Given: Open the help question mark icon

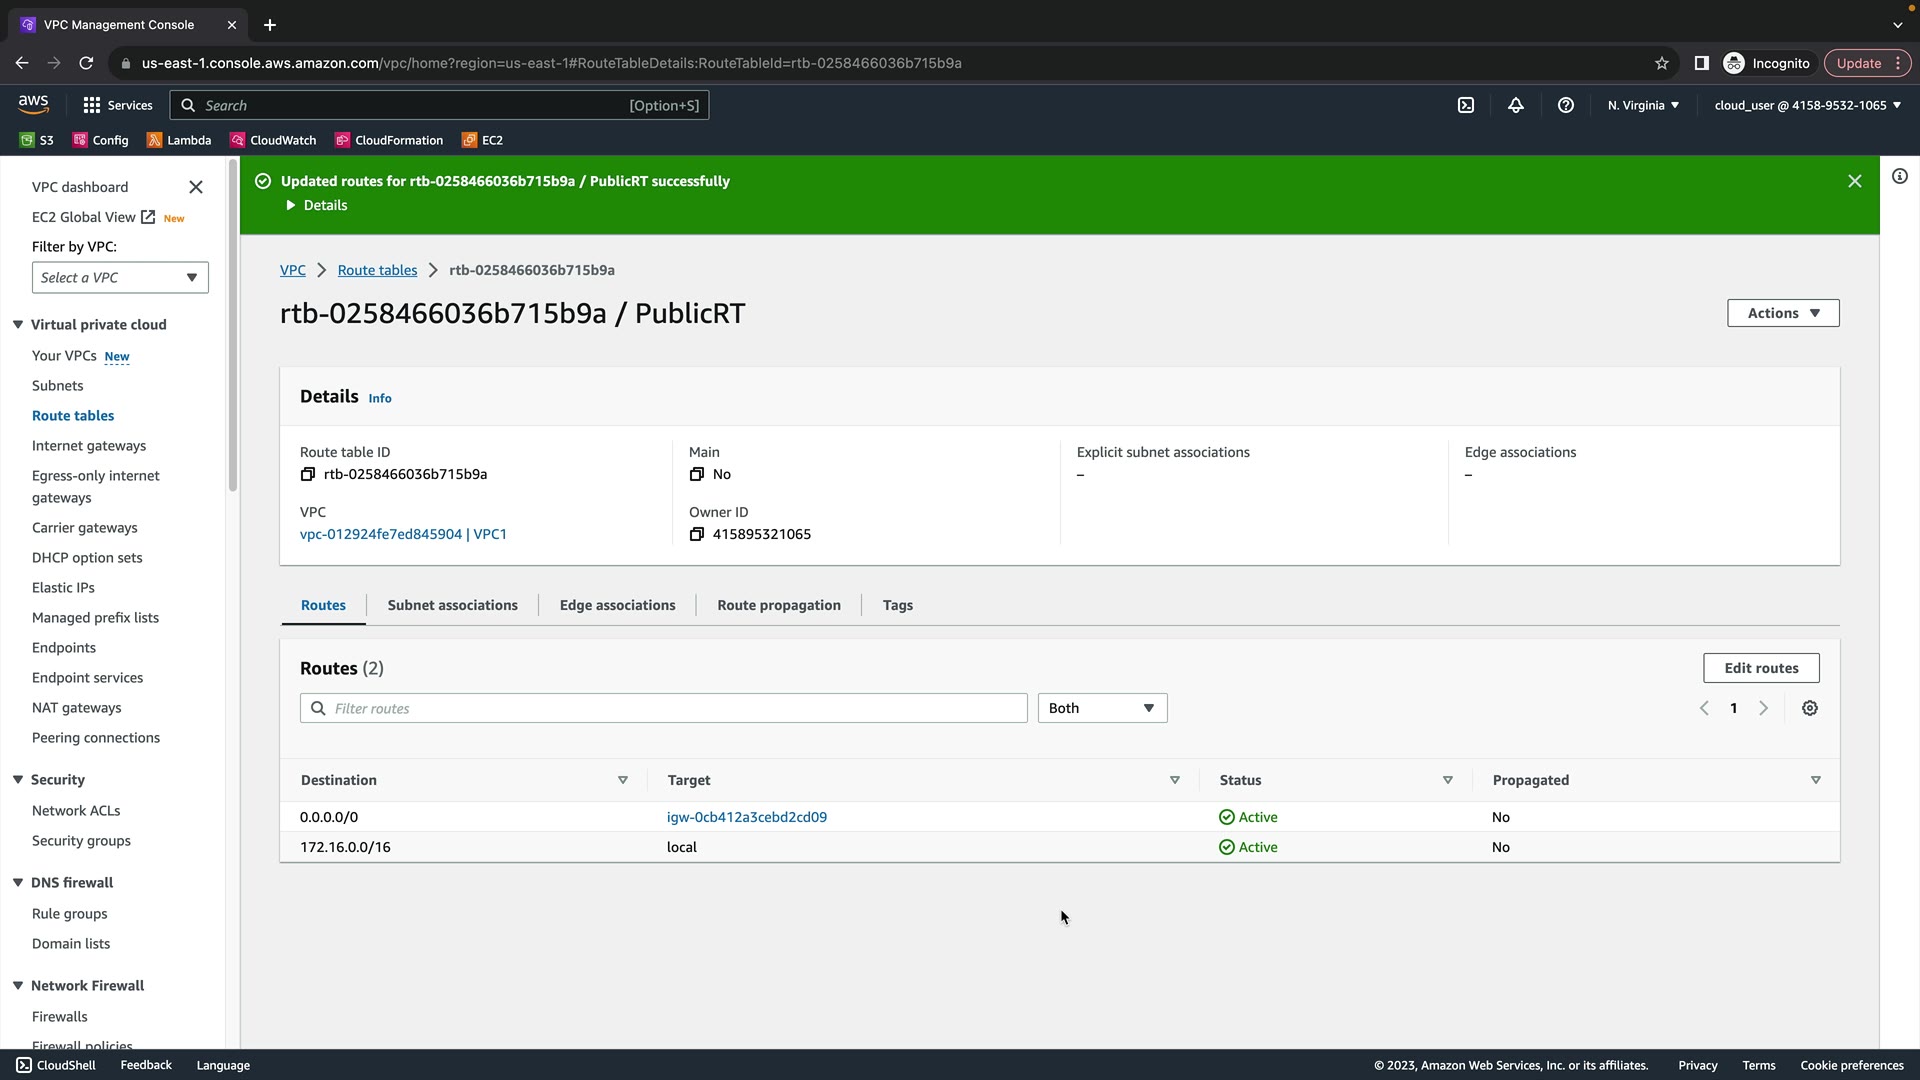Looking at the screenshot, I should [1566, 105].
